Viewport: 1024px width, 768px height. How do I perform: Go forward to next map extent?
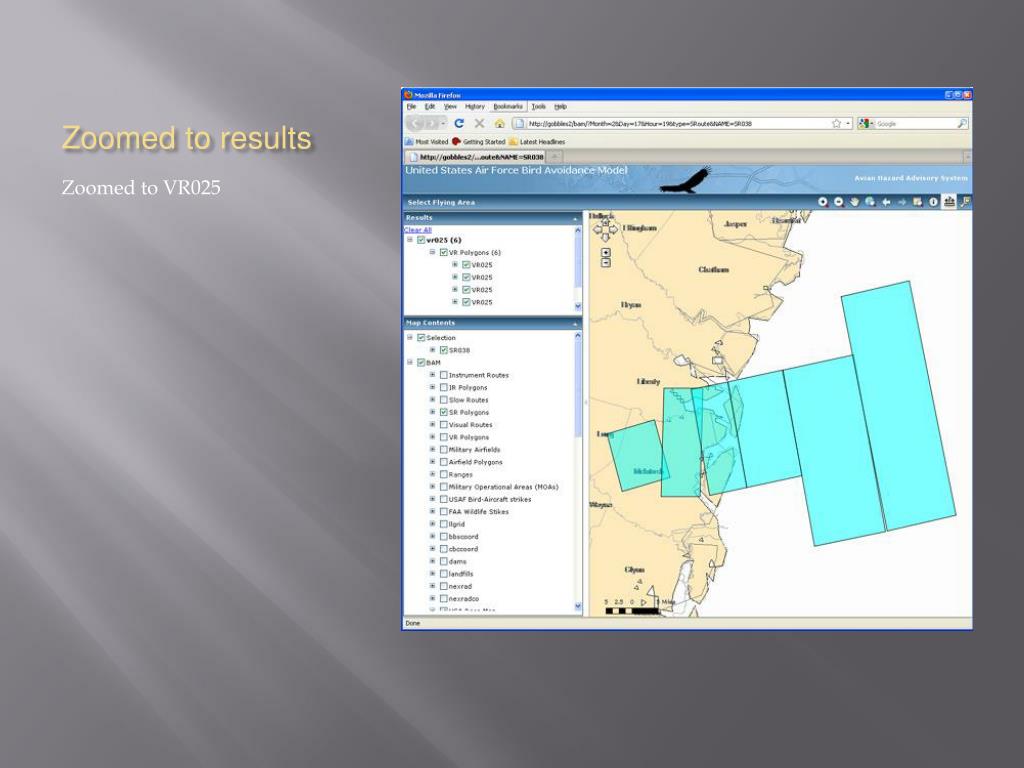tap(902, 202)
